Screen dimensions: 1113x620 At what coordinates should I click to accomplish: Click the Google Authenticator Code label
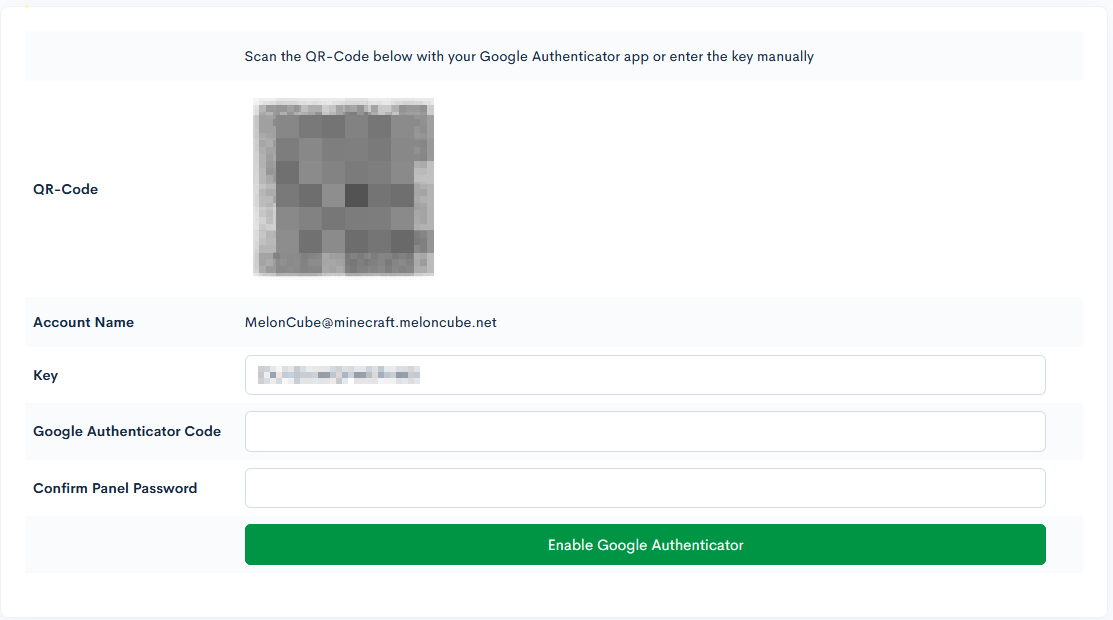pos(127,432)
